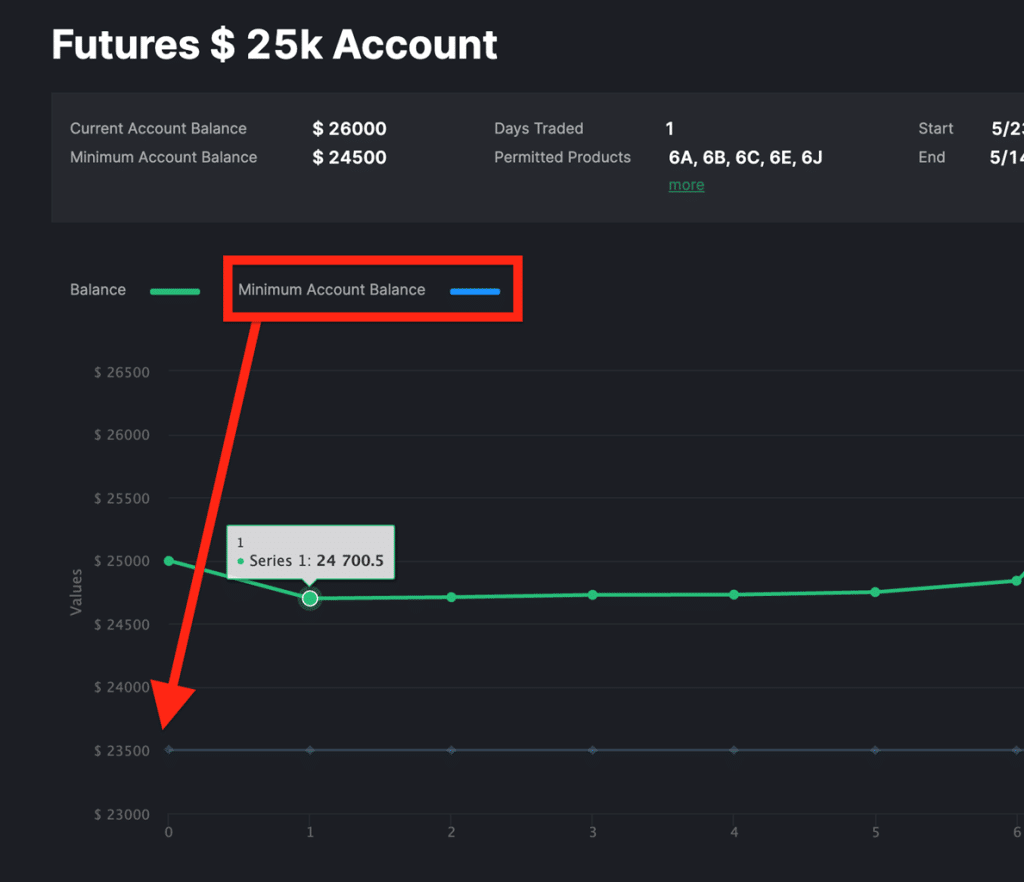Select the highlighted Balance point at day 1
This screenshot has width=1024, height=882.
[x=310, y=598]
